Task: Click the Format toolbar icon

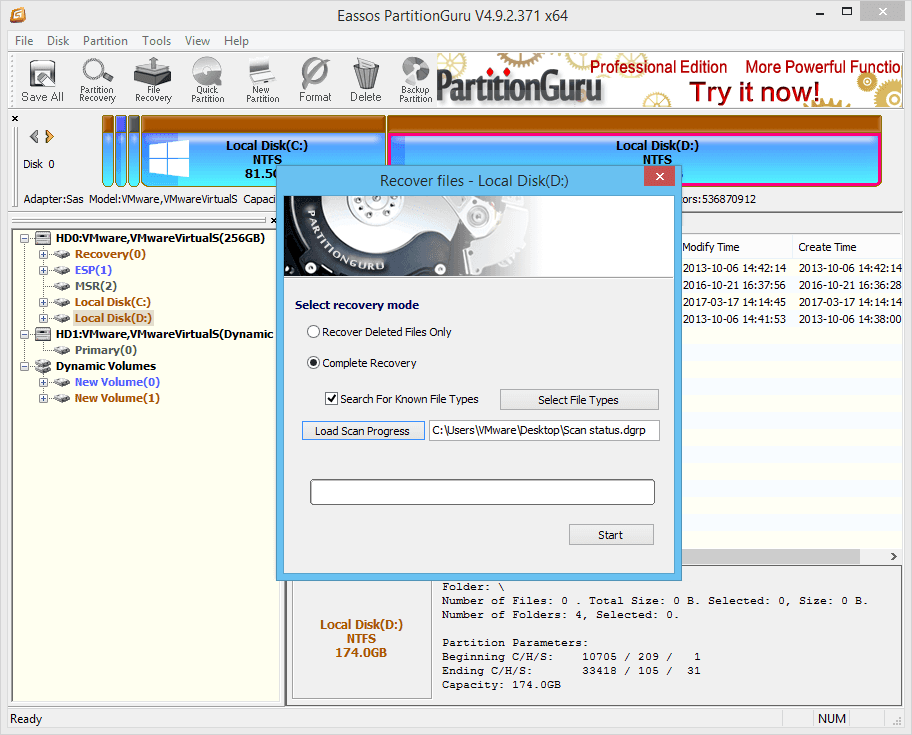Action: coord(315,81)
